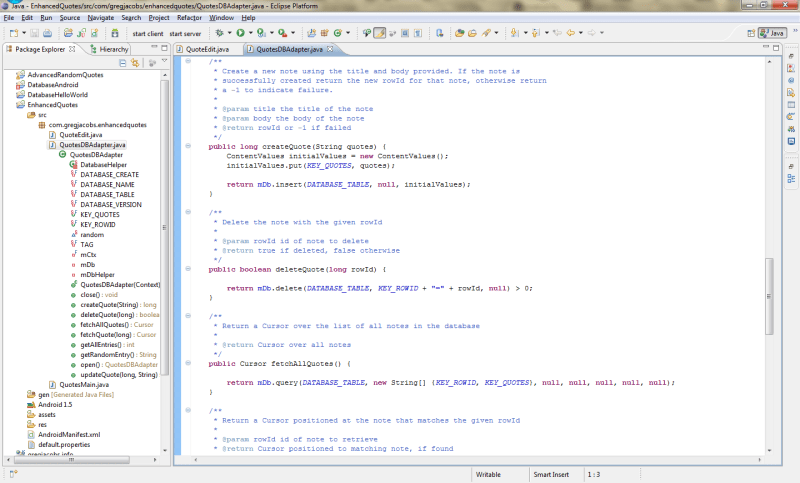Viewport: 800px width, 483px height.
Task: Open the Refactor menu
Action: coord(190,18)
